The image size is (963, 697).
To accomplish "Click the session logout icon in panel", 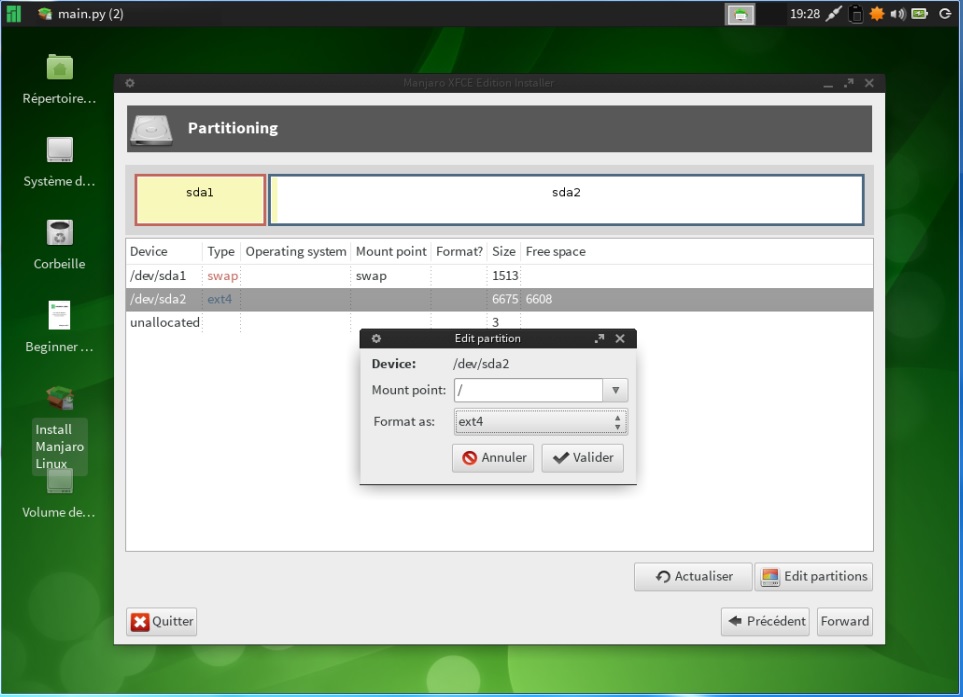I will click(945, 14).
